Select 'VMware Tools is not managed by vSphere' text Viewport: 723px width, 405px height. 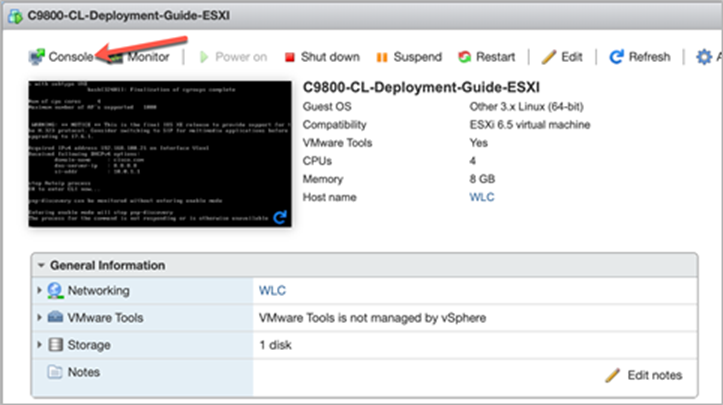[372, 318]
